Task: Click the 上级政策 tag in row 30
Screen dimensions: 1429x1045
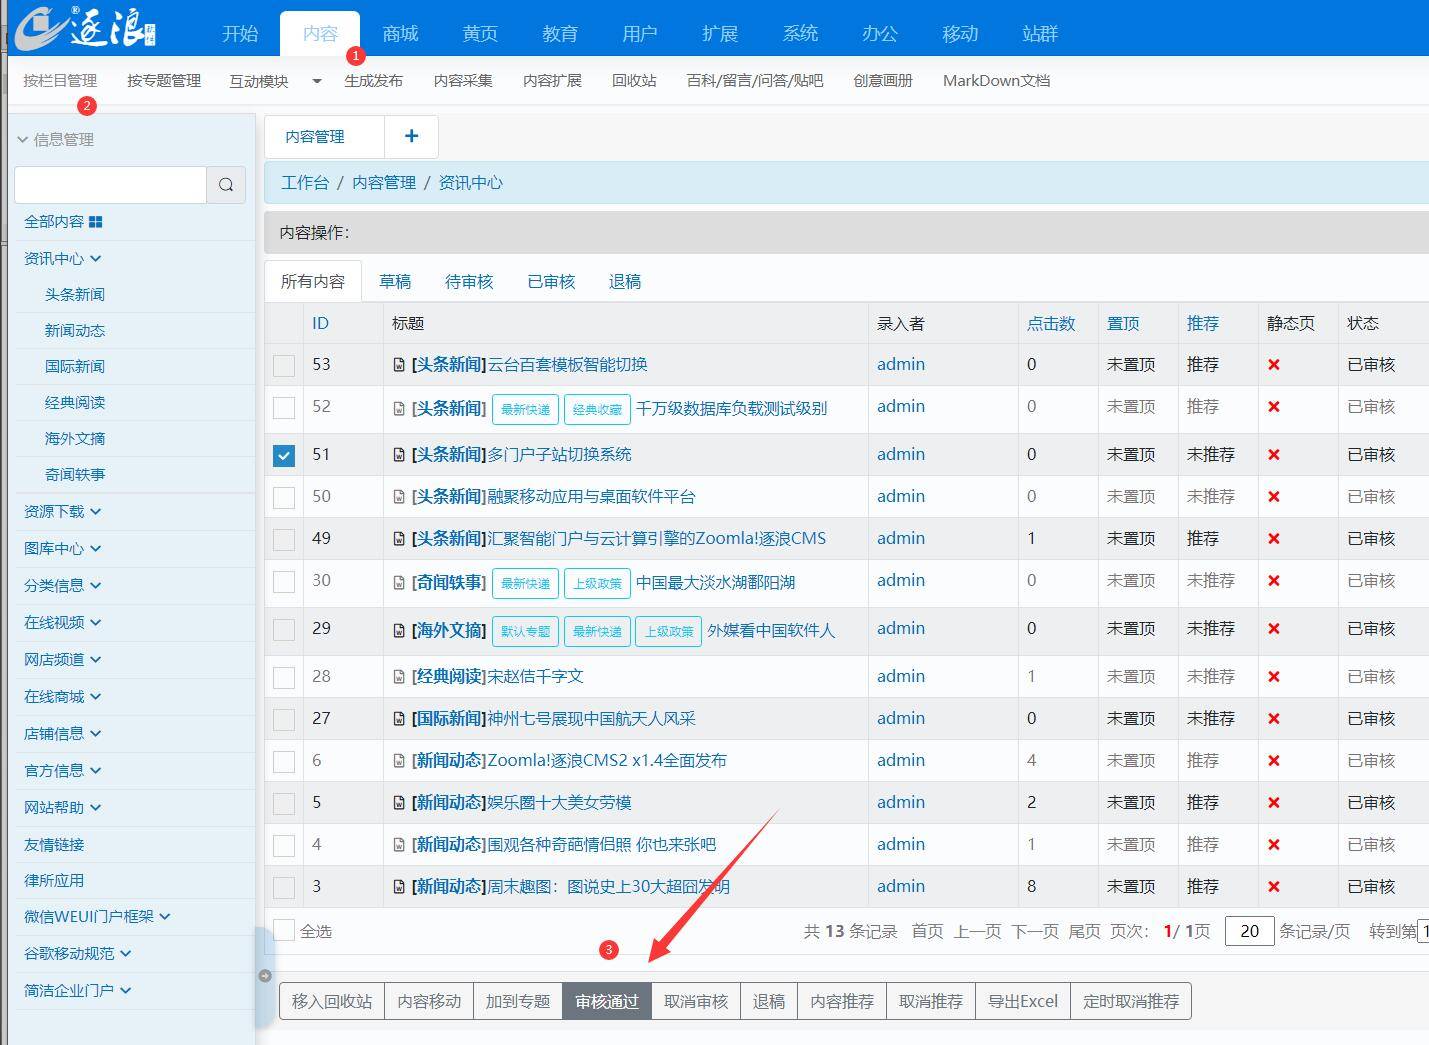Action: [597, 583]
